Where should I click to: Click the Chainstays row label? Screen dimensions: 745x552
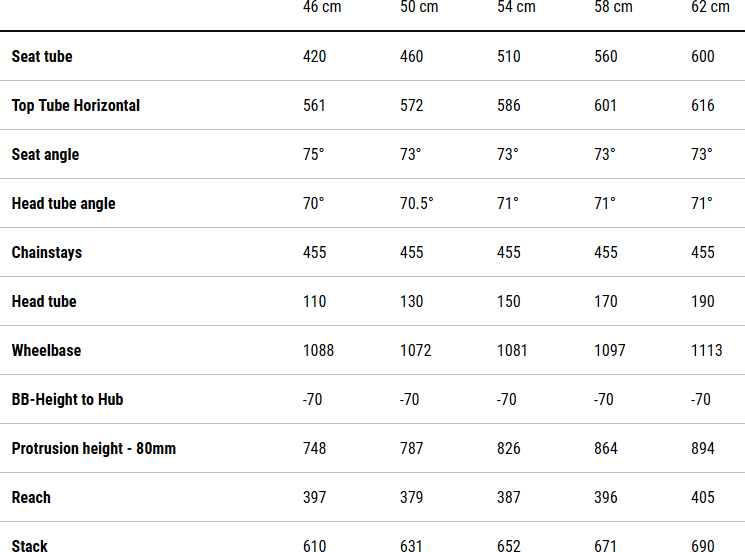(47, 252)
